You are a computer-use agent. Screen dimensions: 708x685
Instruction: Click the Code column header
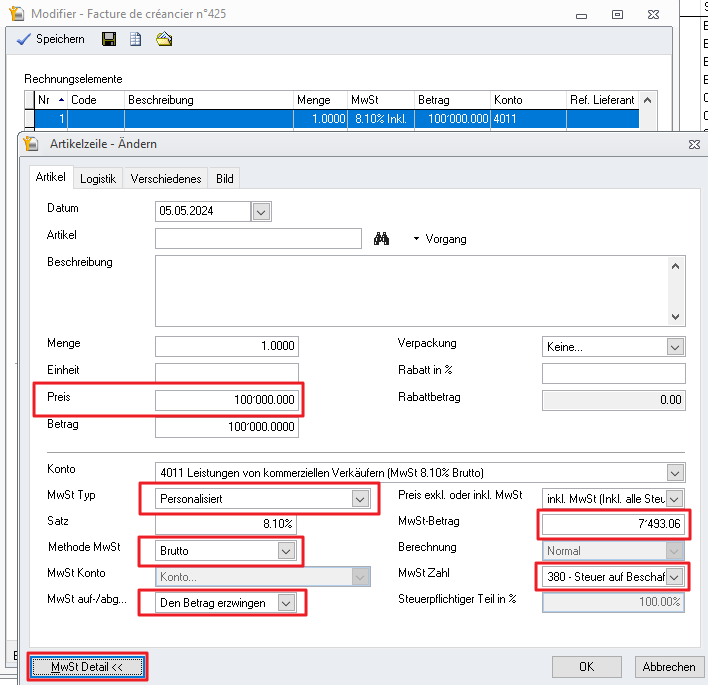96,100
